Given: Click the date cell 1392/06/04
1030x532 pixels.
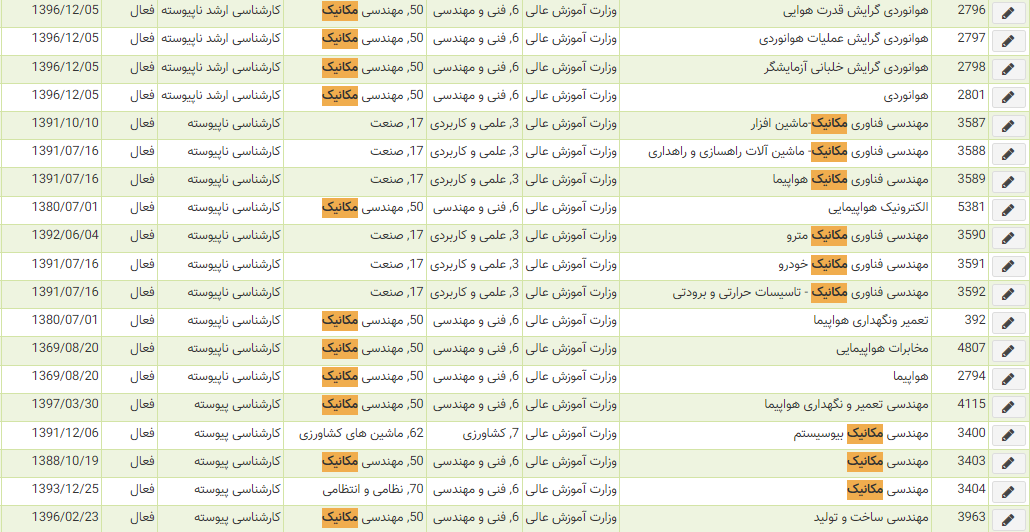Looking at the screenshot, I should 65,236.
